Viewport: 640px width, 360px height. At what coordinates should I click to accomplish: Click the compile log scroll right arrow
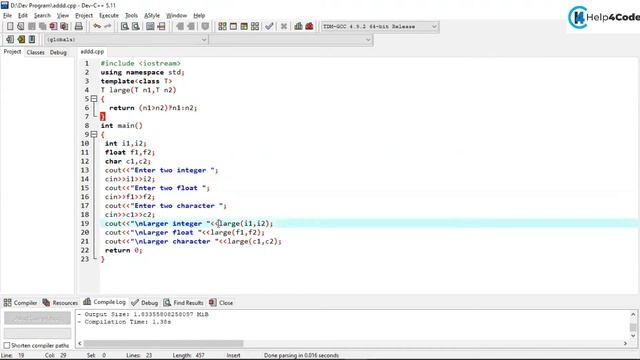[625, 344]
